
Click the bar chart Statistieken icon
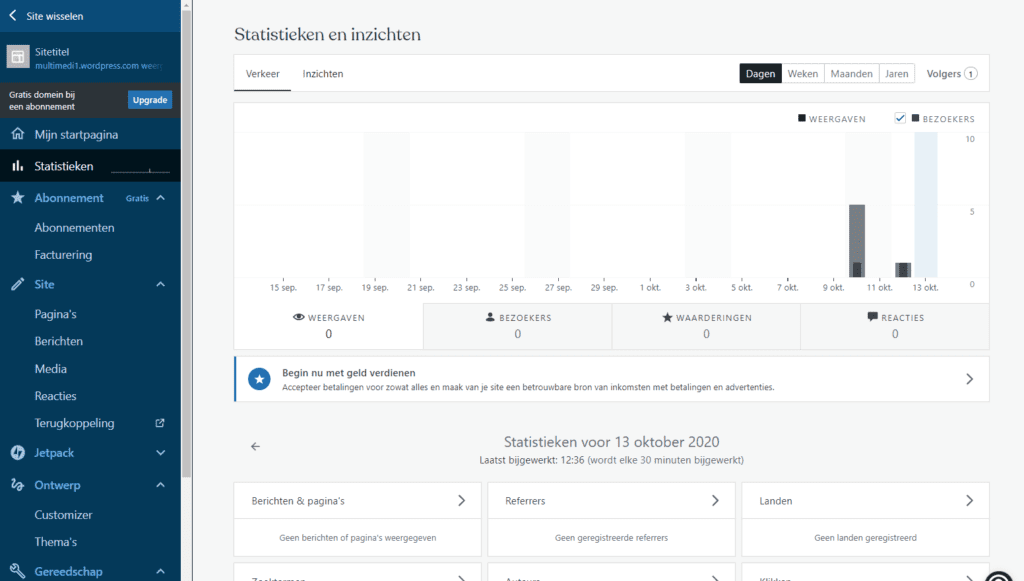pos(18,166)
